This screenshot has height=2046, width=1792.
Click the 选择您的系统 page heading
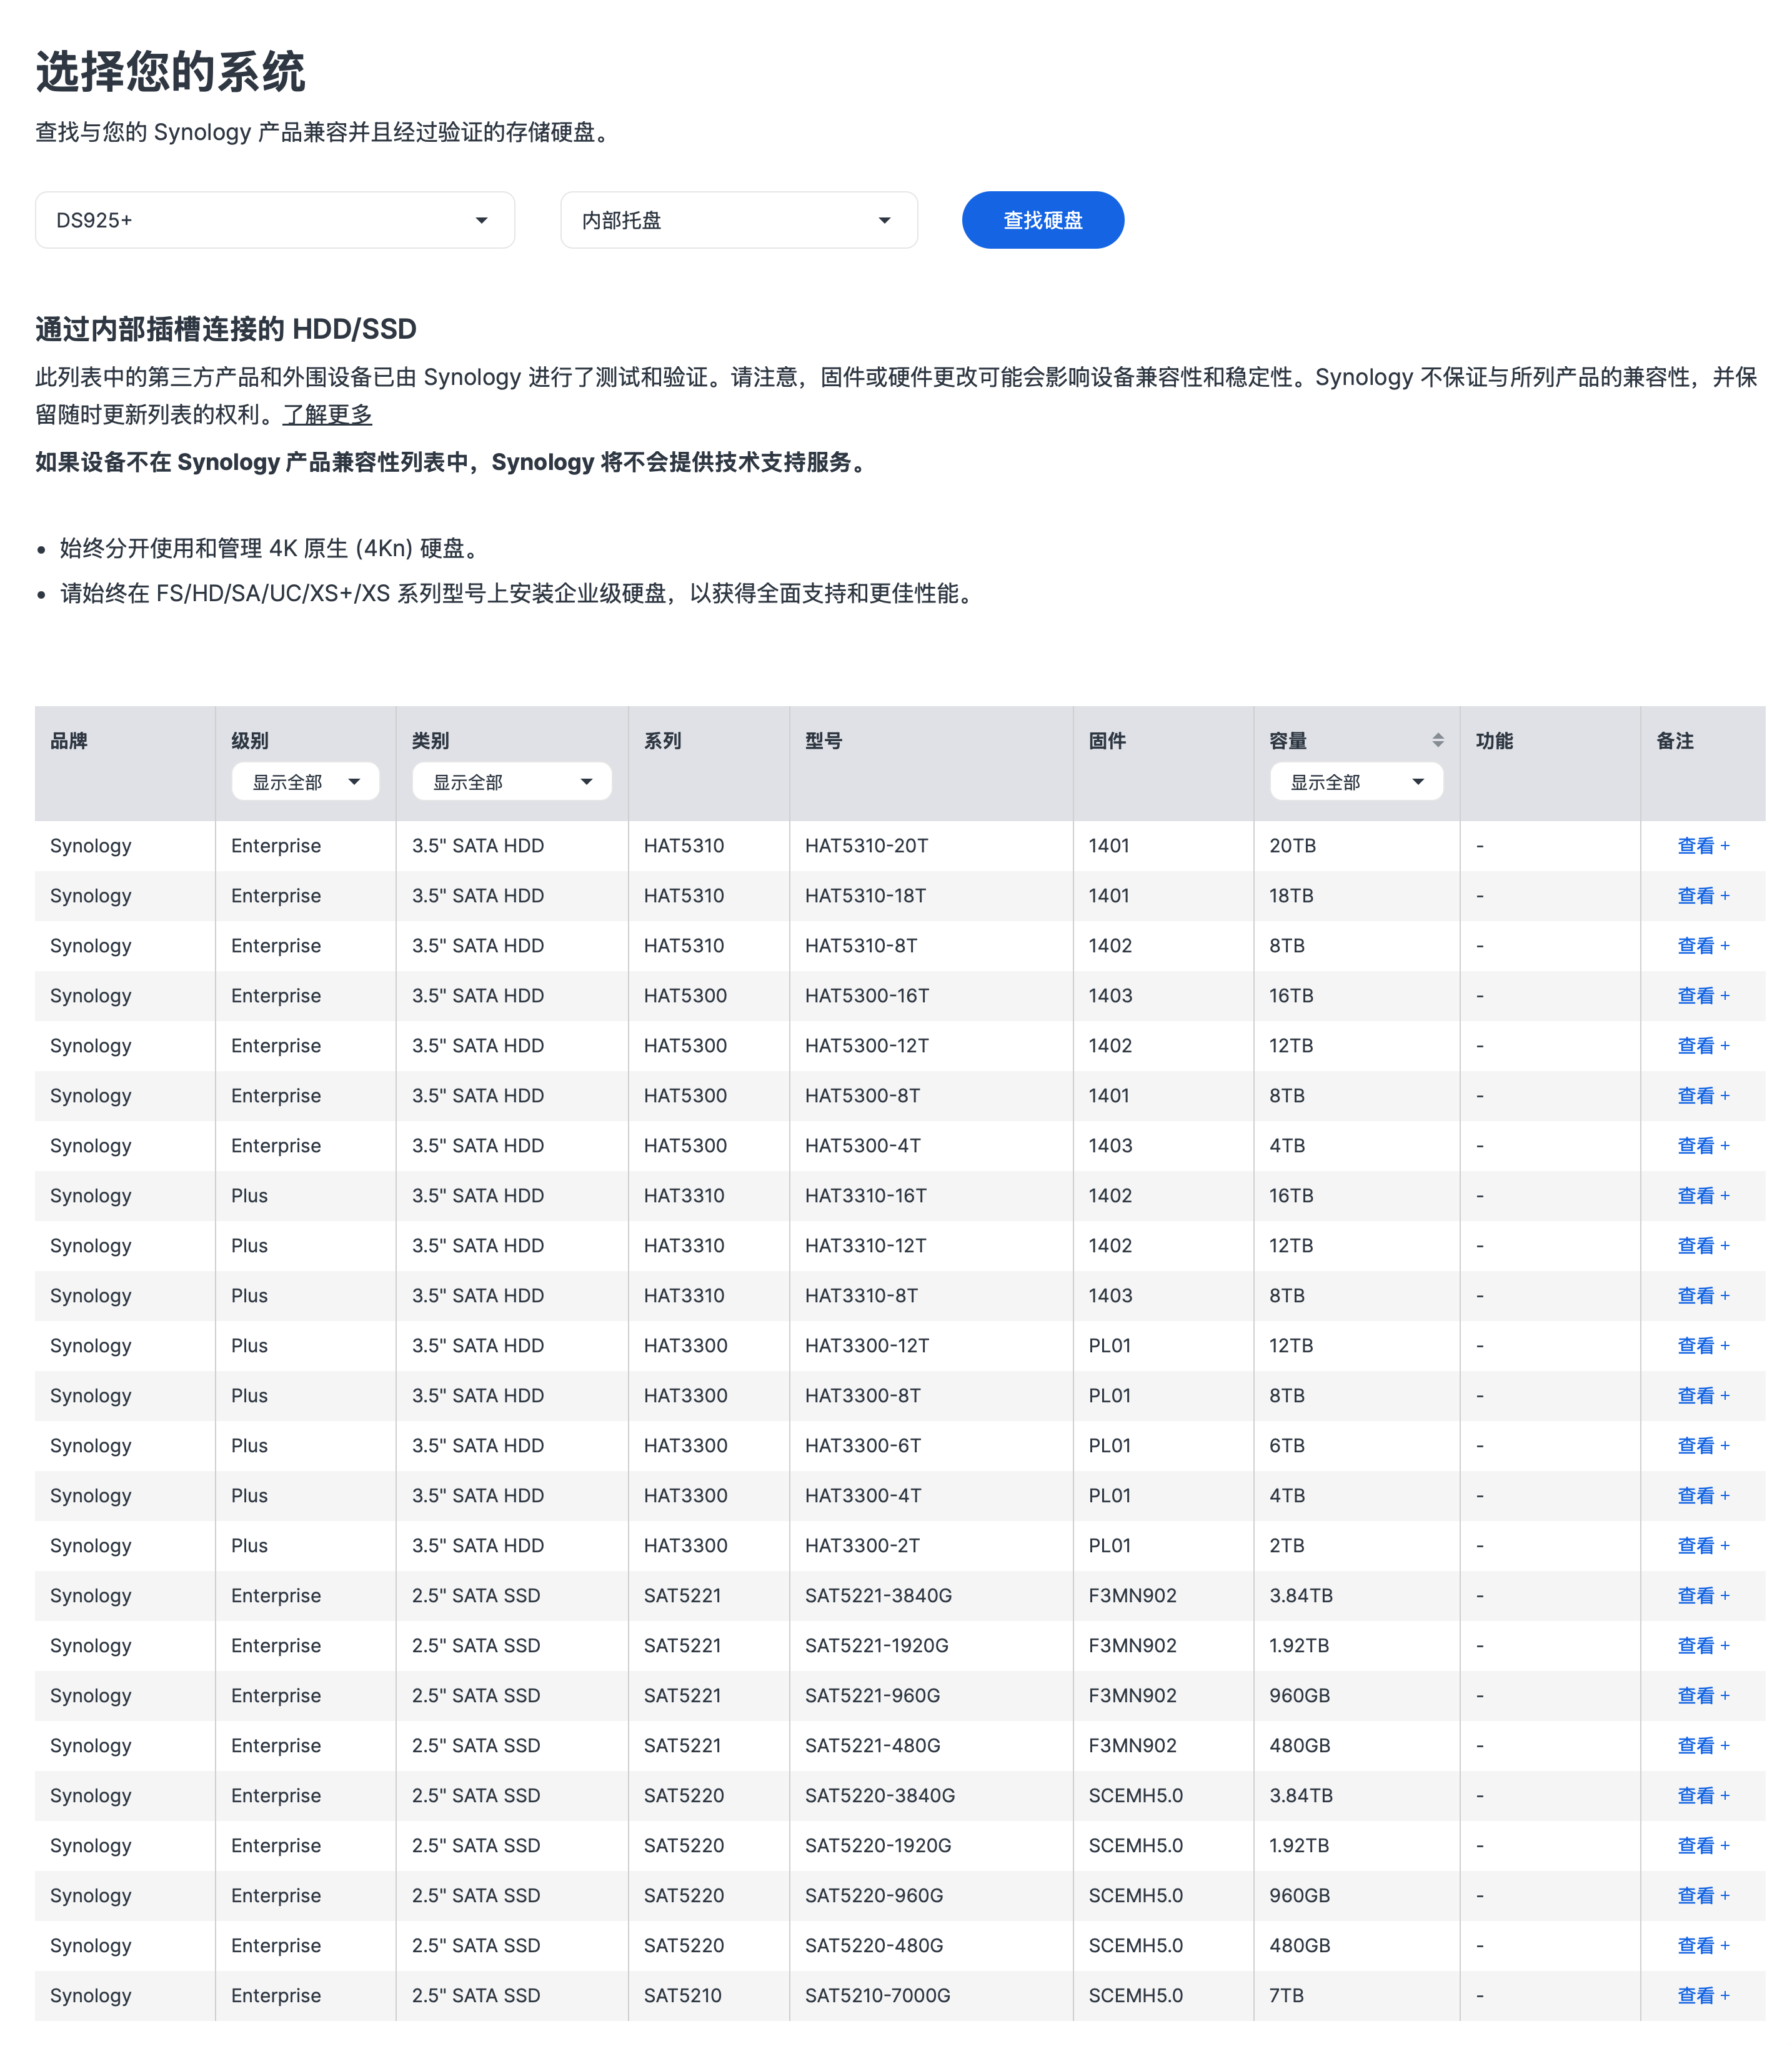(x=170, y=72)
